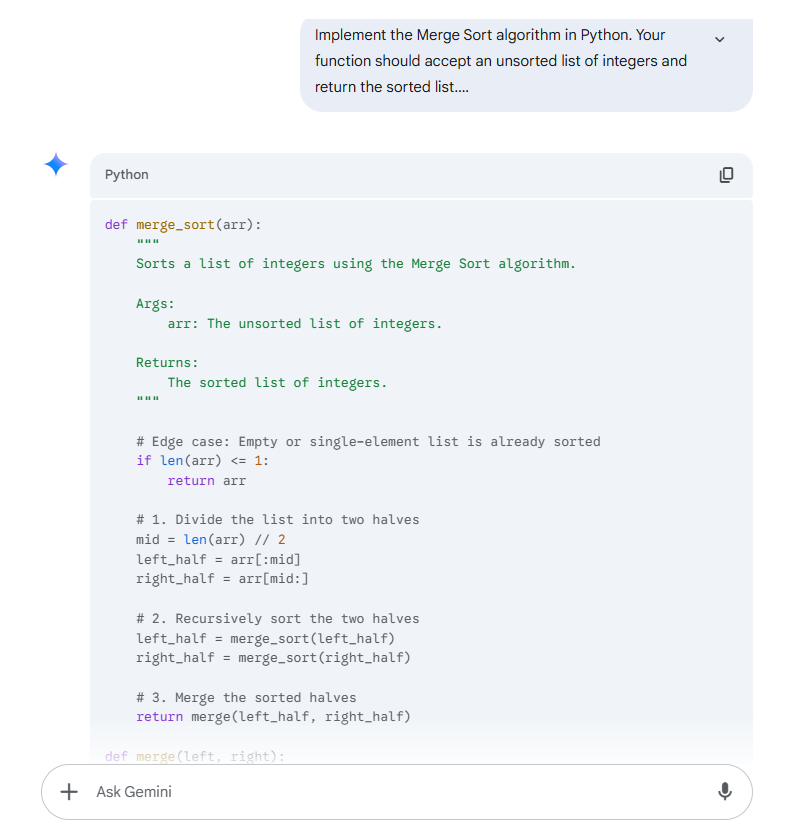Click the 'if len(arr) <= 1:' line
Screen dimensions: 786x826
tap(202, 460)
